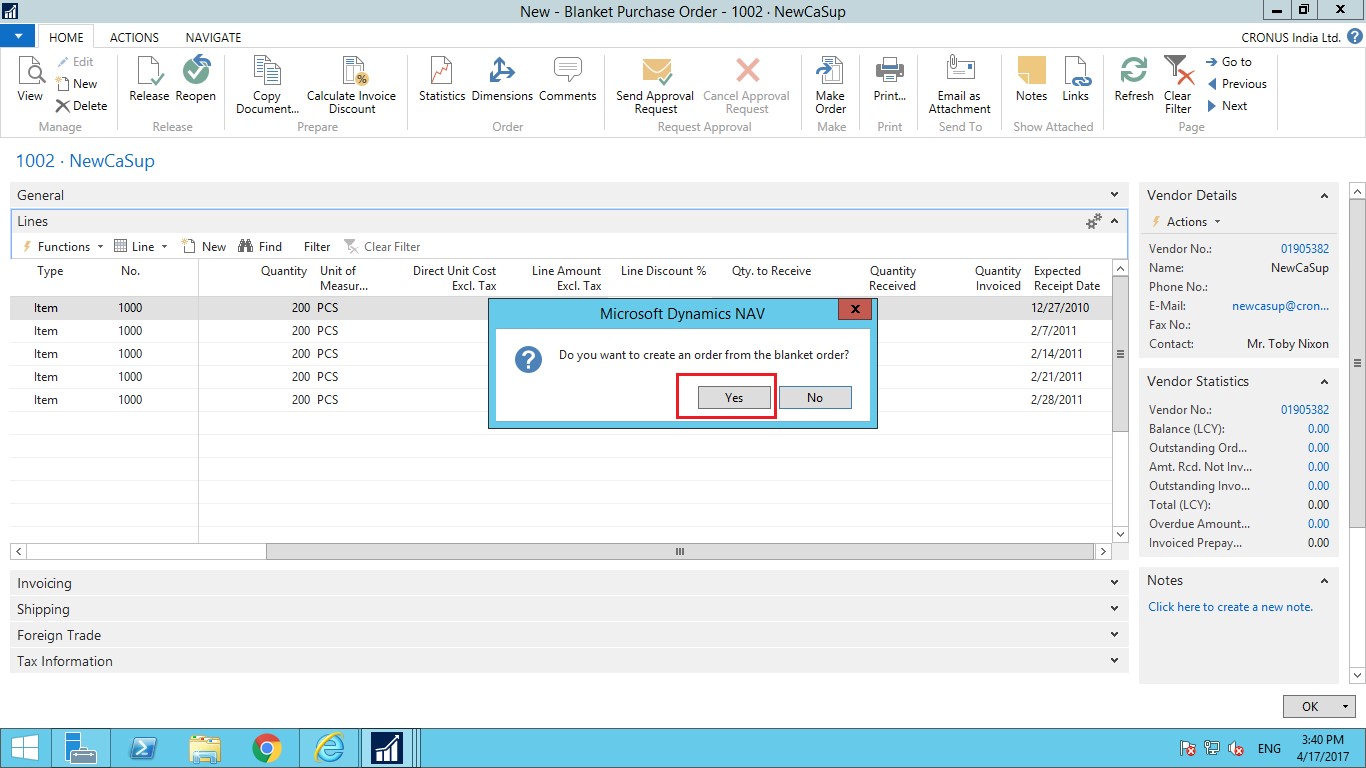The height and width of the screenshot is (768, 1366).
Task: Switch to the ACTIONS ribbon tab
Action: click(134, 37)
